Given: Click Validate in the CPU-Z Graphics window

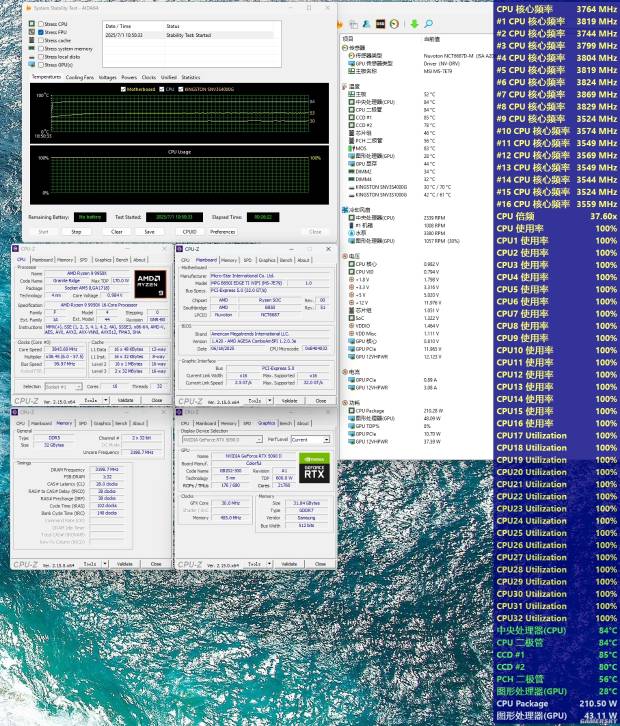Looking at the screenshot, I should (289, 564).
